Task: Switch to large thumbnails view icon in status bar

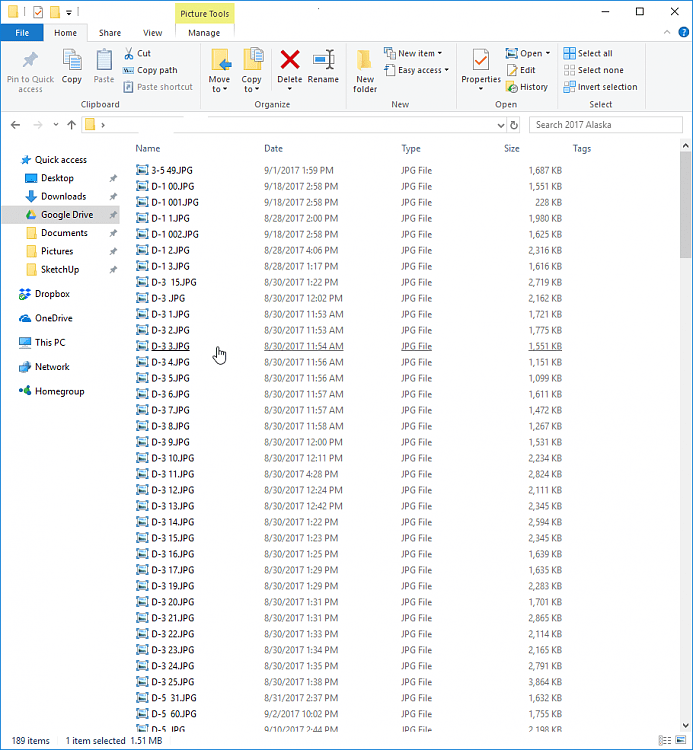Action: (680, 740)
